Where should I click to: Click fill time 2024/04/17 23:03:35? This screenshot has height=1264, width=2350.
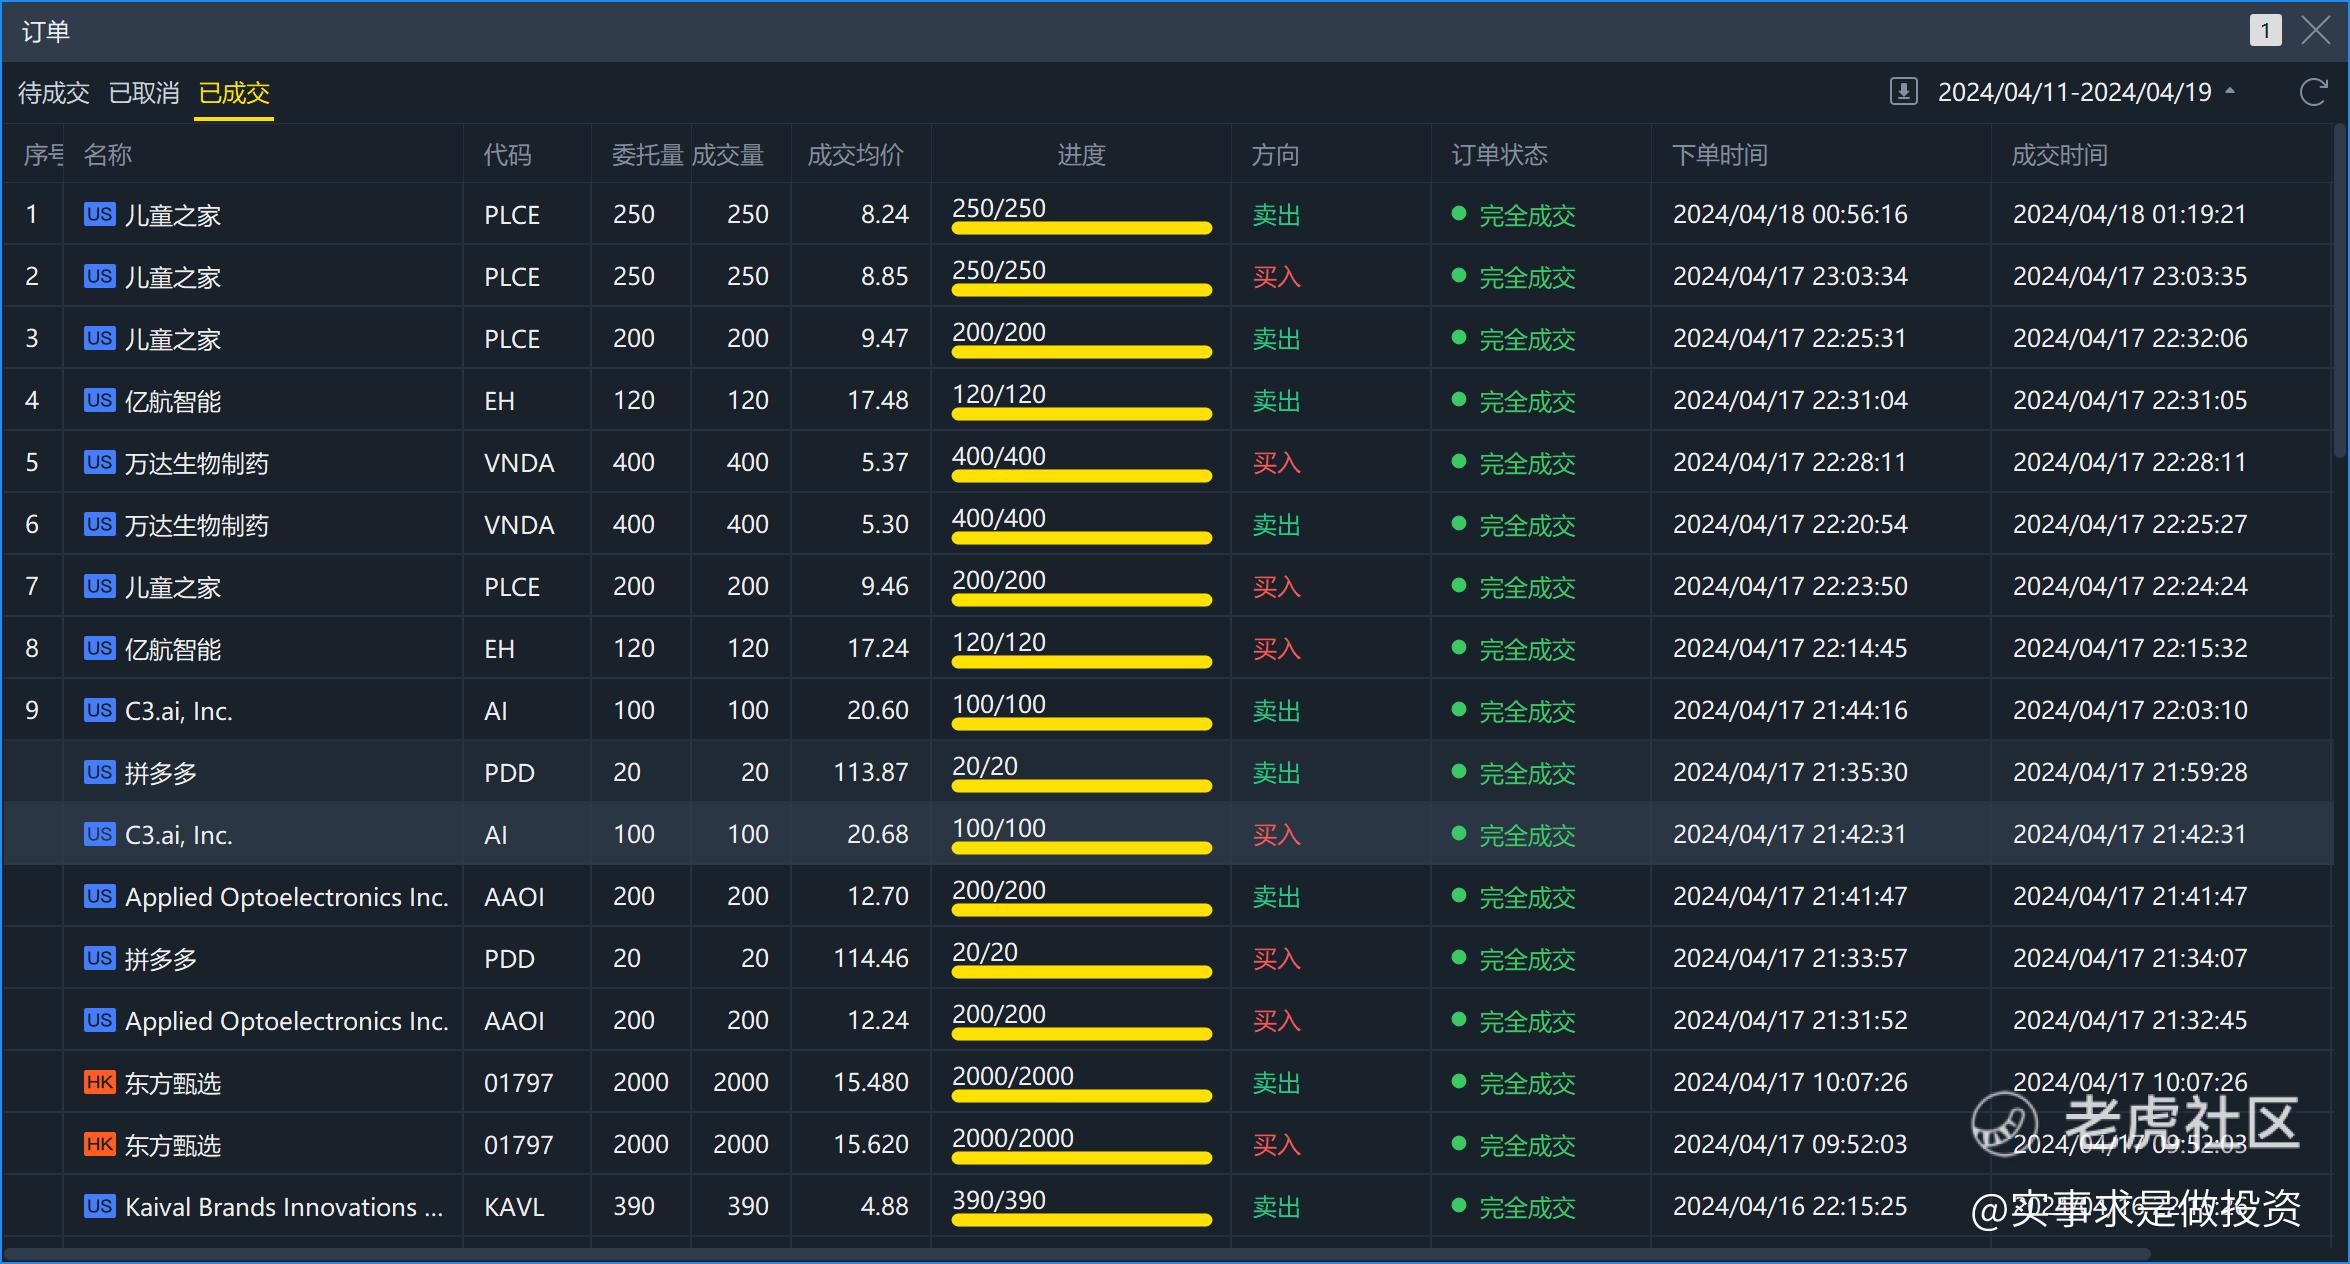(x=2130, y=276)
